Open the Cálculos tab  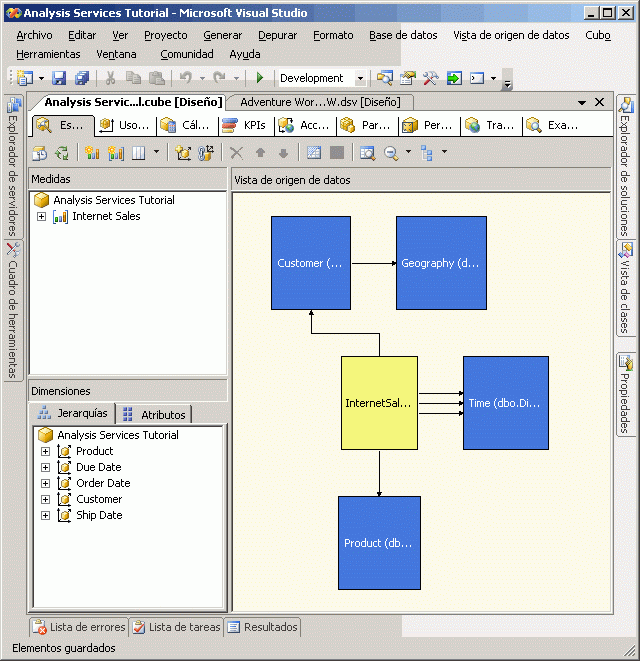(x=188, y=126)
